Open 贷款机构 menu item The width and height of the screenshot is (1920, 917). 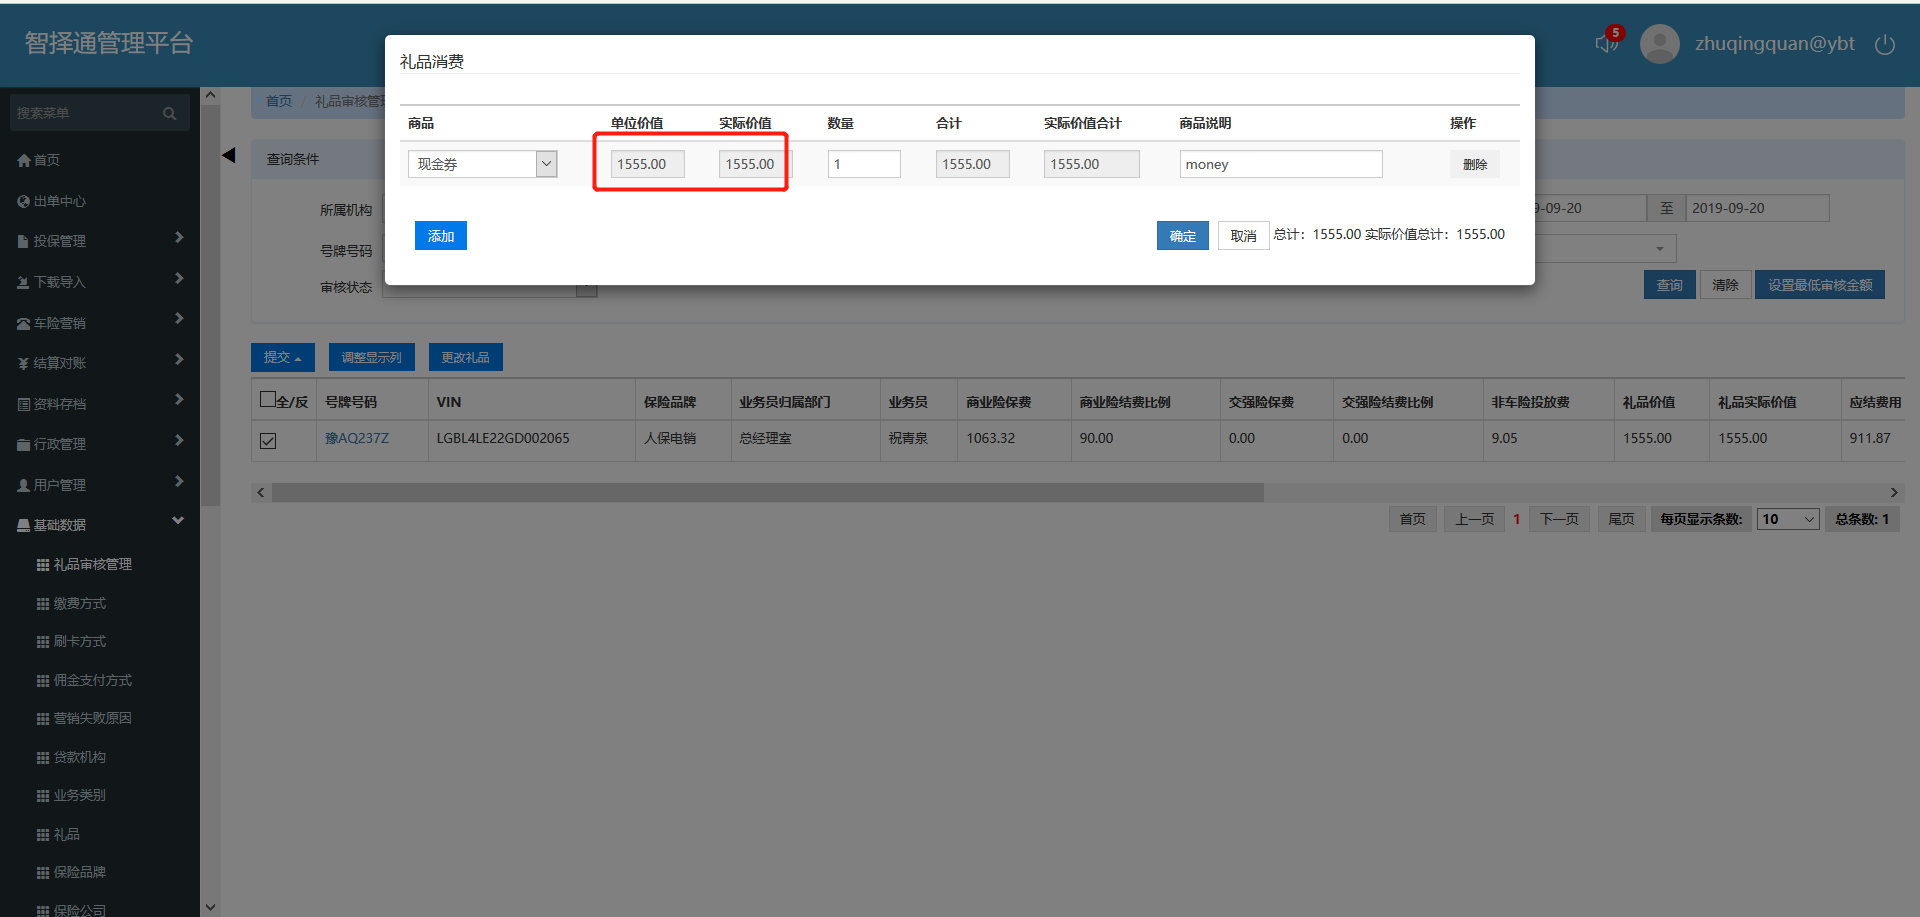pos(80,758)
